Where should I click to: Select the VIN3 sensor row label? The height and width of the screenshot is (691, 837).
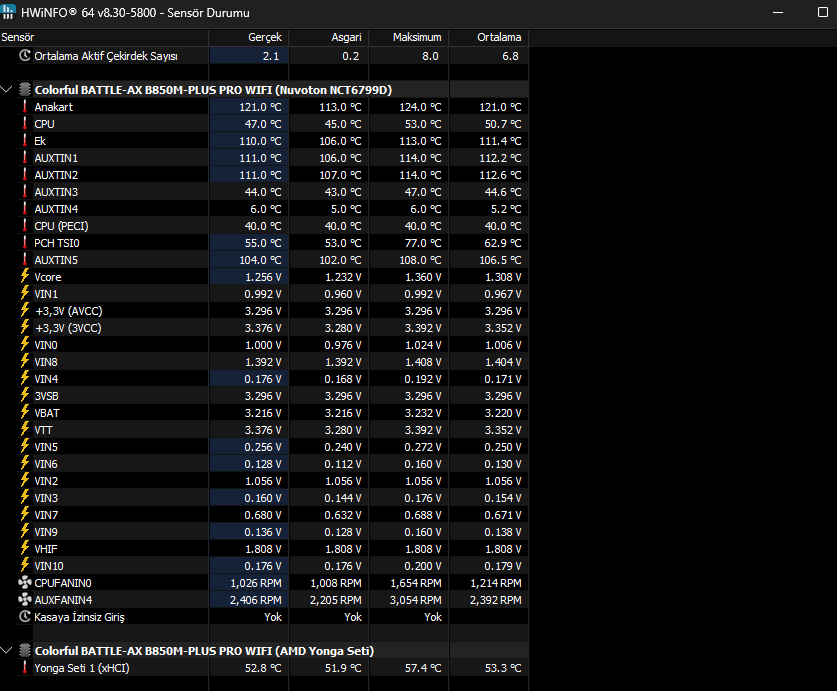46,498
